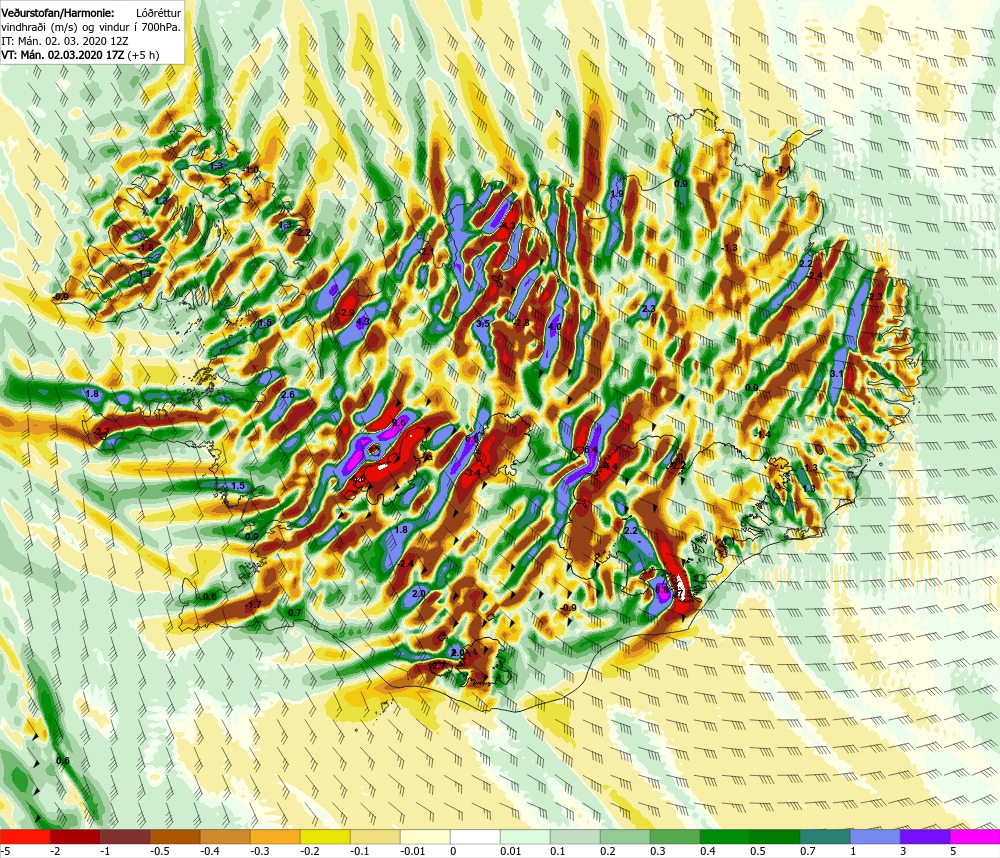
Task: Click the dark green swatch between 0.4 and 0.5
Action: [x=725, y=837]
